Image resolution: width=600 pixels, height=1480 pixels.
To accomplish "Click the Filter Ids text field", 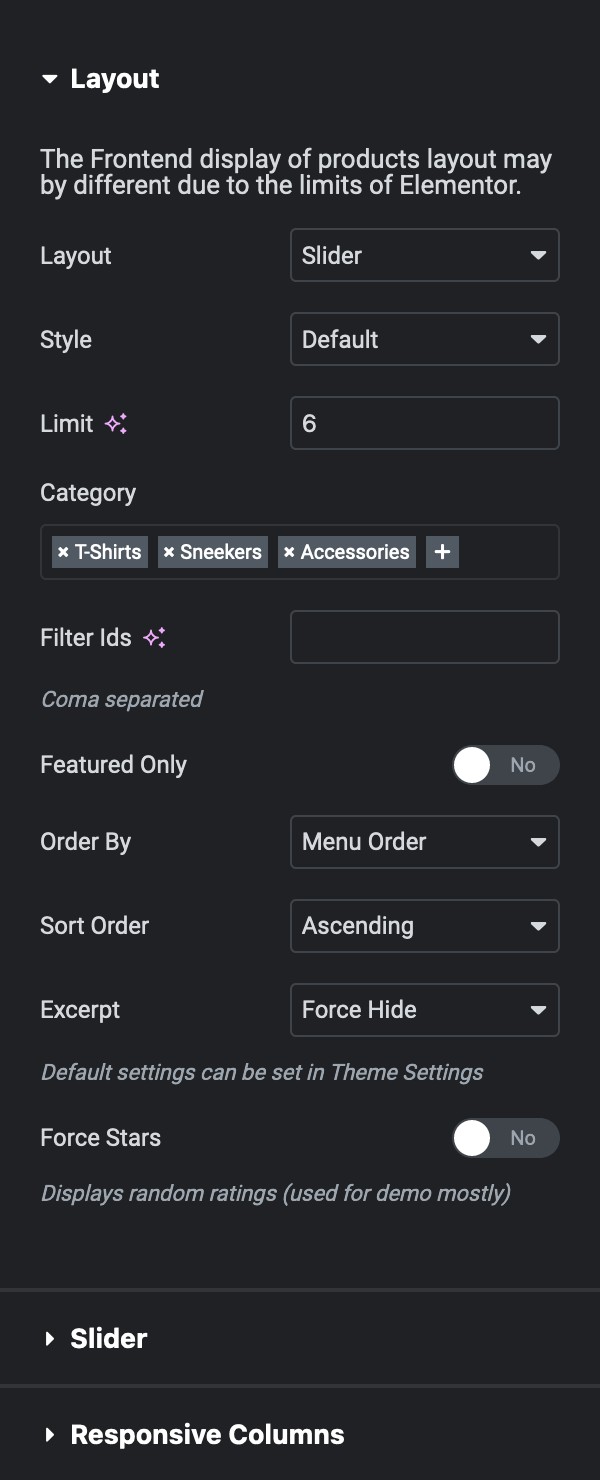I will (x=424, y=637).
